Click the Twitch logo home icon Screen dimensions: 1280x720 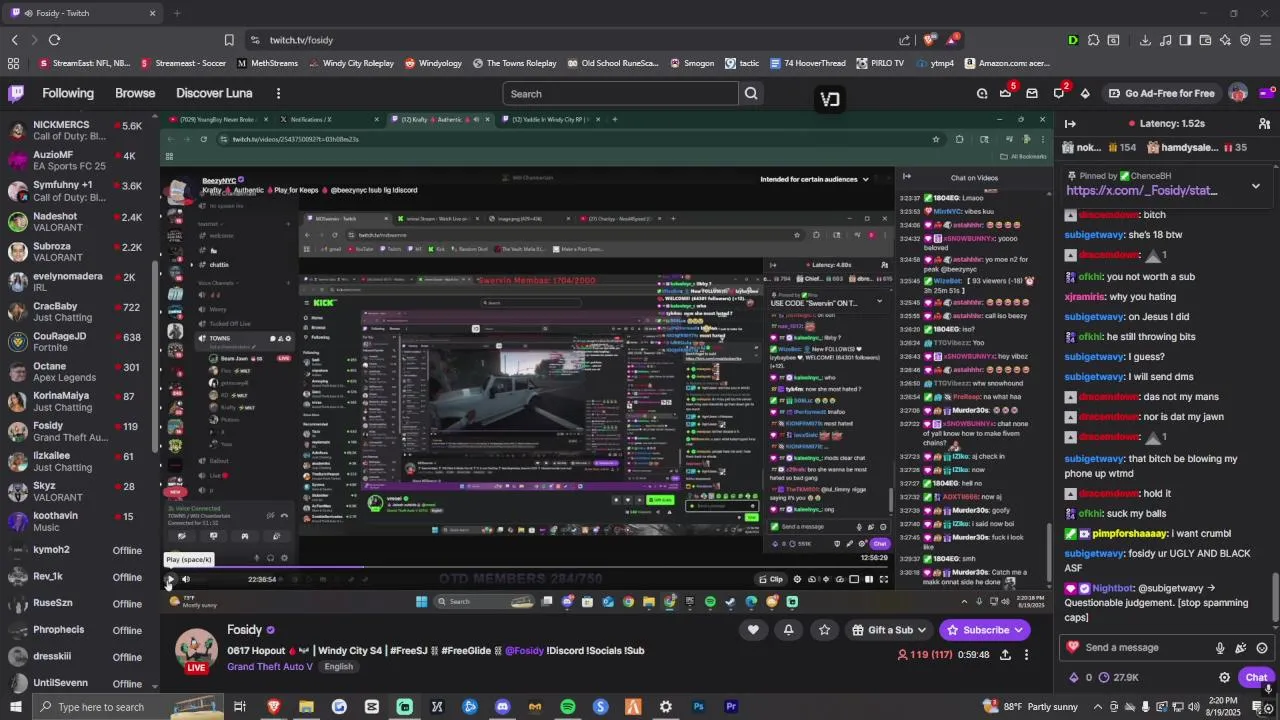point(16,93)
